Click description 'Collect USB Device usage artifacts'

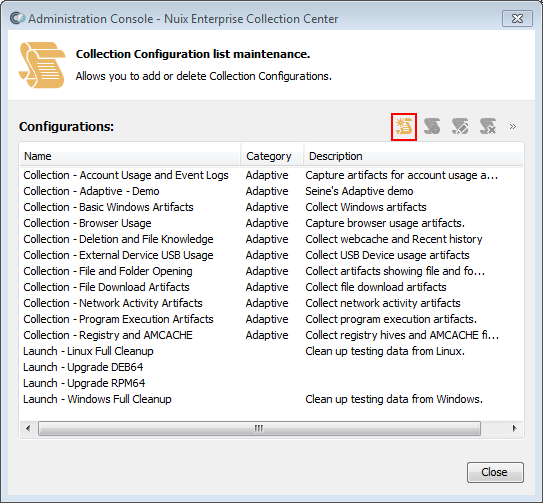click(x=387, y=255)
